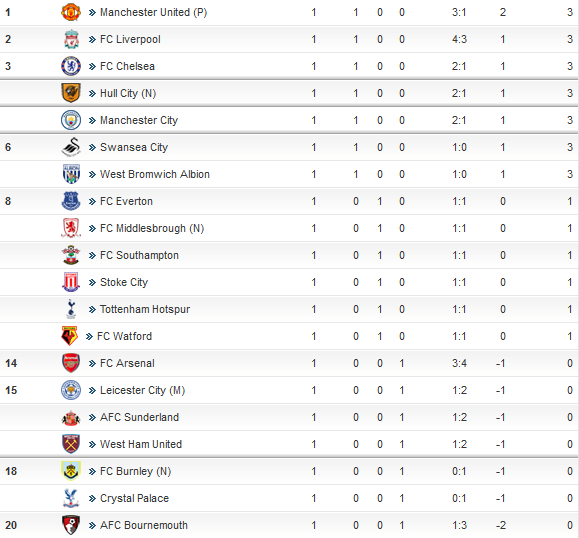This screenshot has height=538, width=579.
Task: Click the Tottenham Hotspur cockerel logo
Action: (71, 309)
